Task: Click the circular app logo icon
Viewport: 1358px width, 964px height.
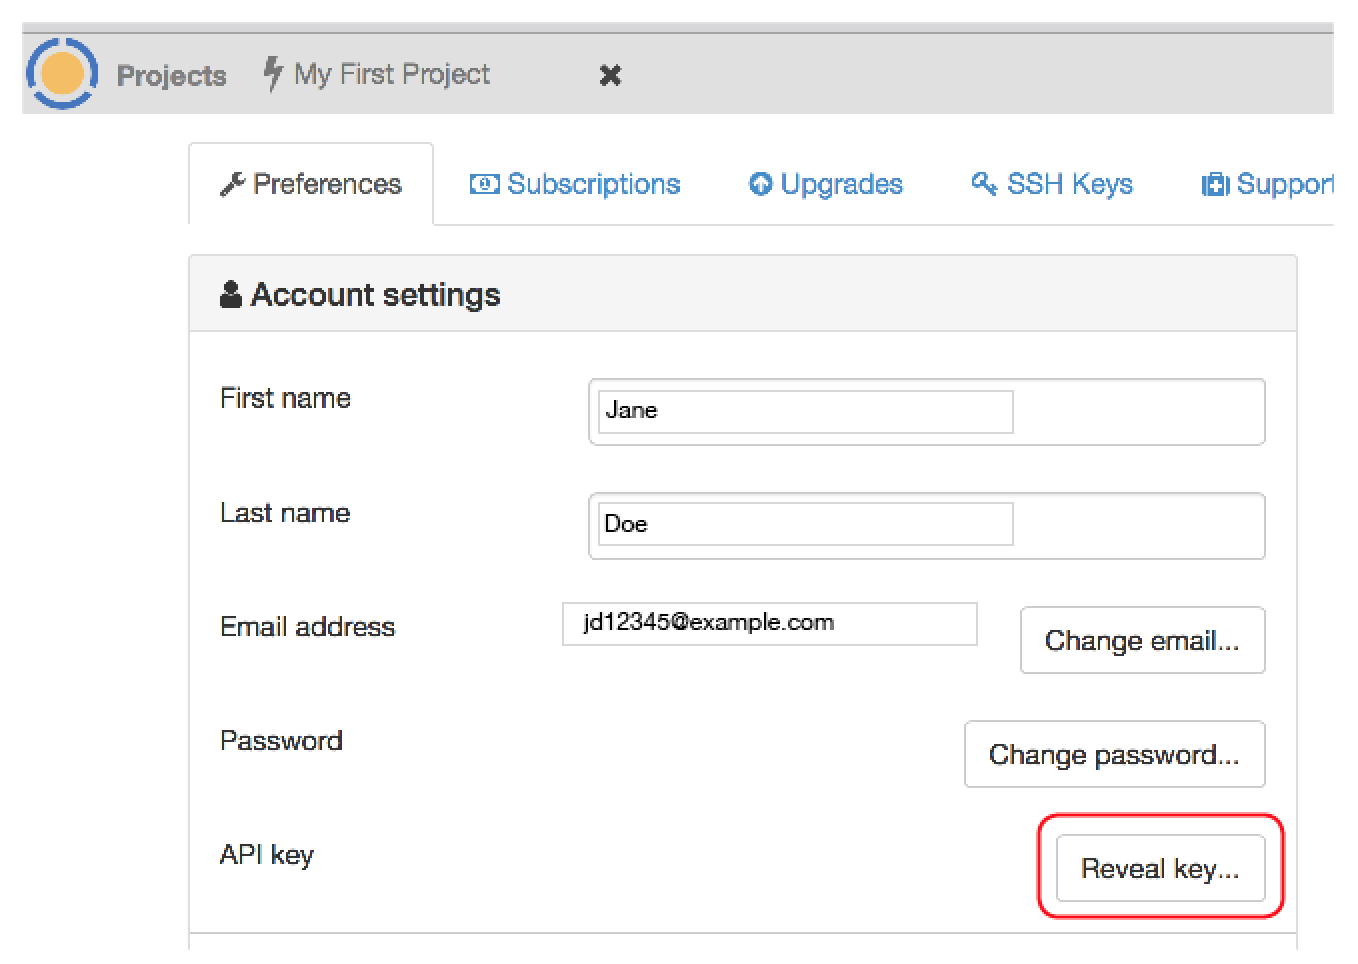Action: (x=62, y=74)
